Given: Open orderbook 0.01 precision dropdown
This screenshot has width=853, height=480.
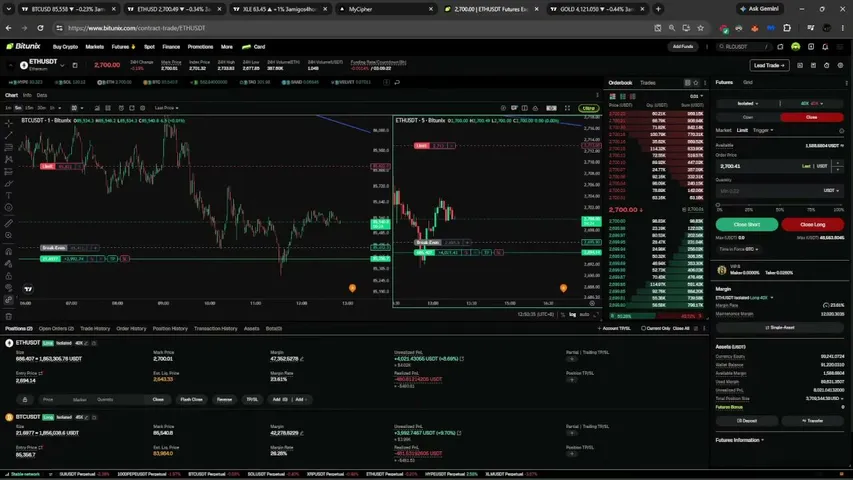Looking at the screenshot, I should point(696,96).
